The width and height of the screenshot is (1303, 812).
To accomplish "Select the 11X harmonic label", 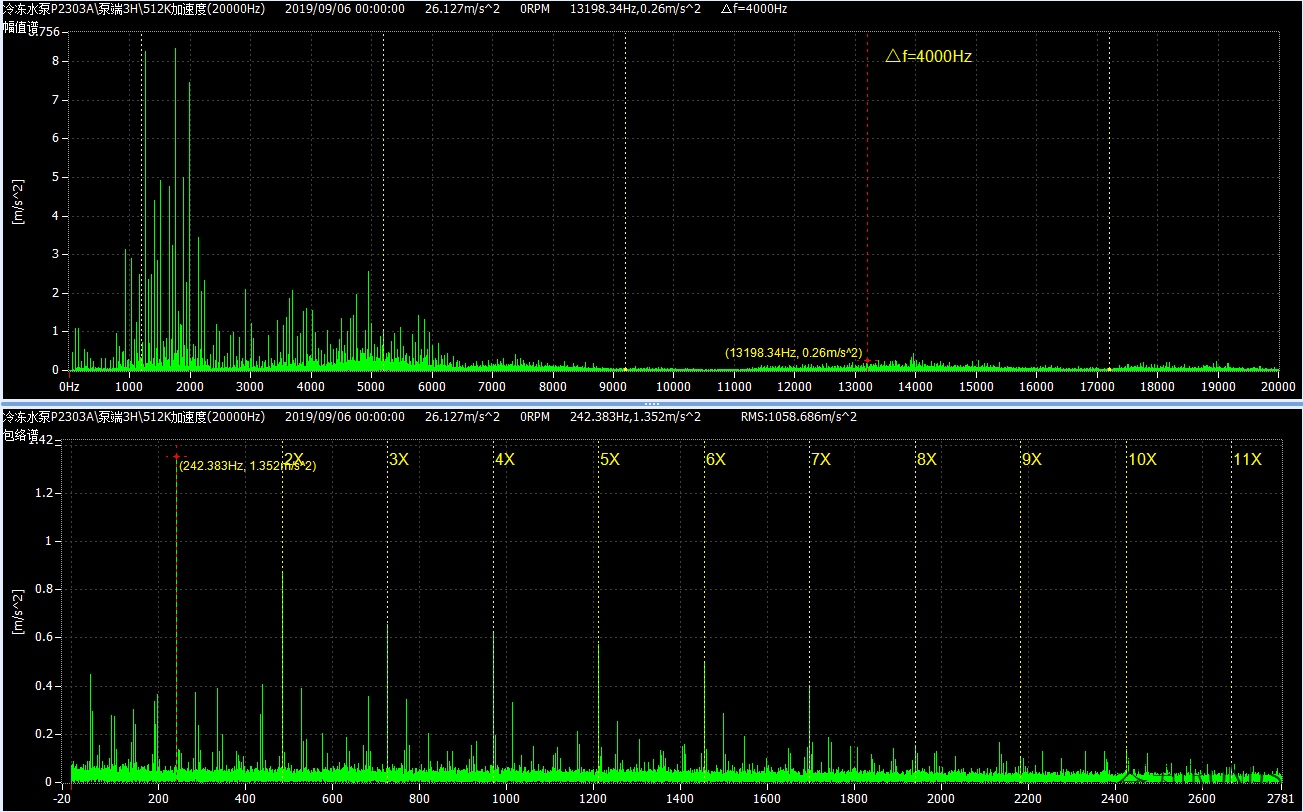I will [x=1247, y=460].
